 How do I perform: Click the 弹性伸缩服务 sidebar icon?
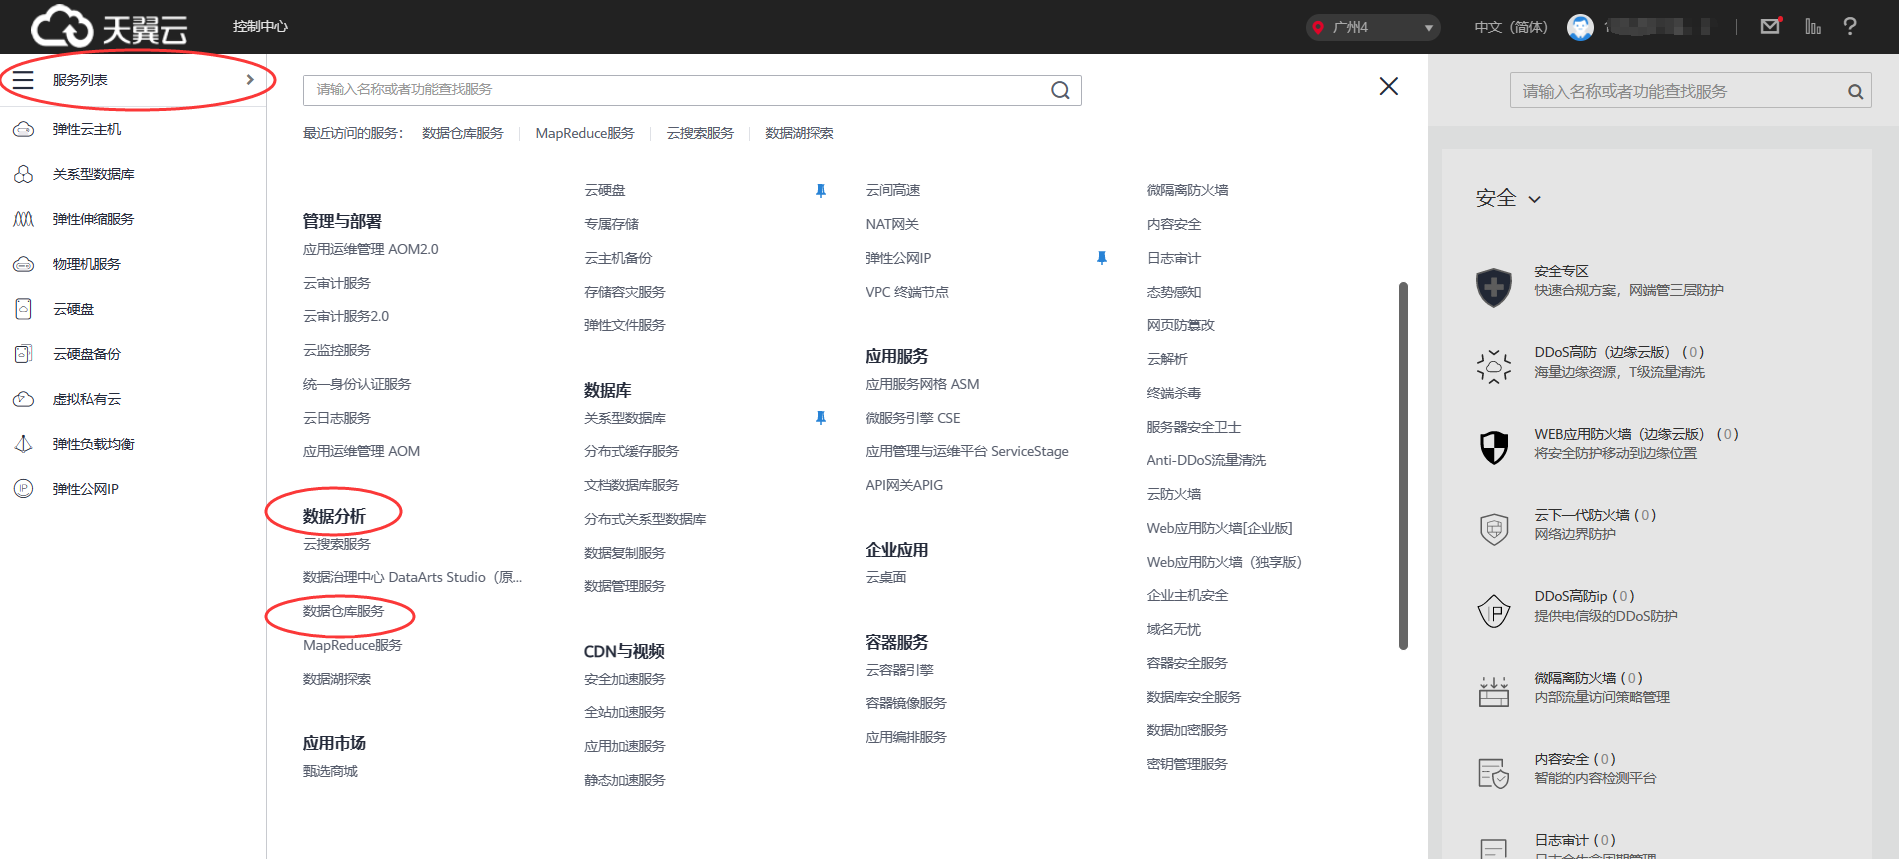(x=24, y=219)
